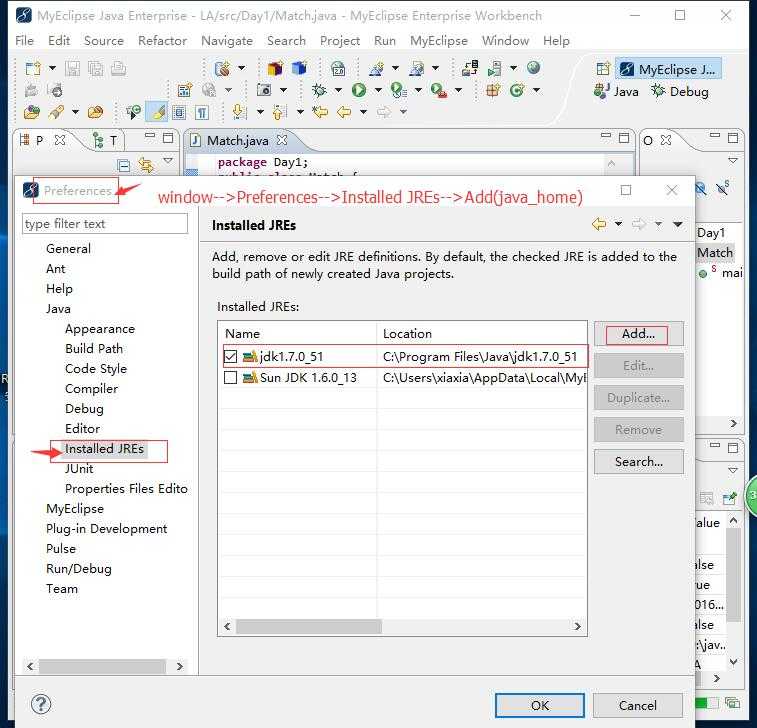757x728 pixels.
Task: Click the orange cube toolbar icon
Action: [275, 68]
